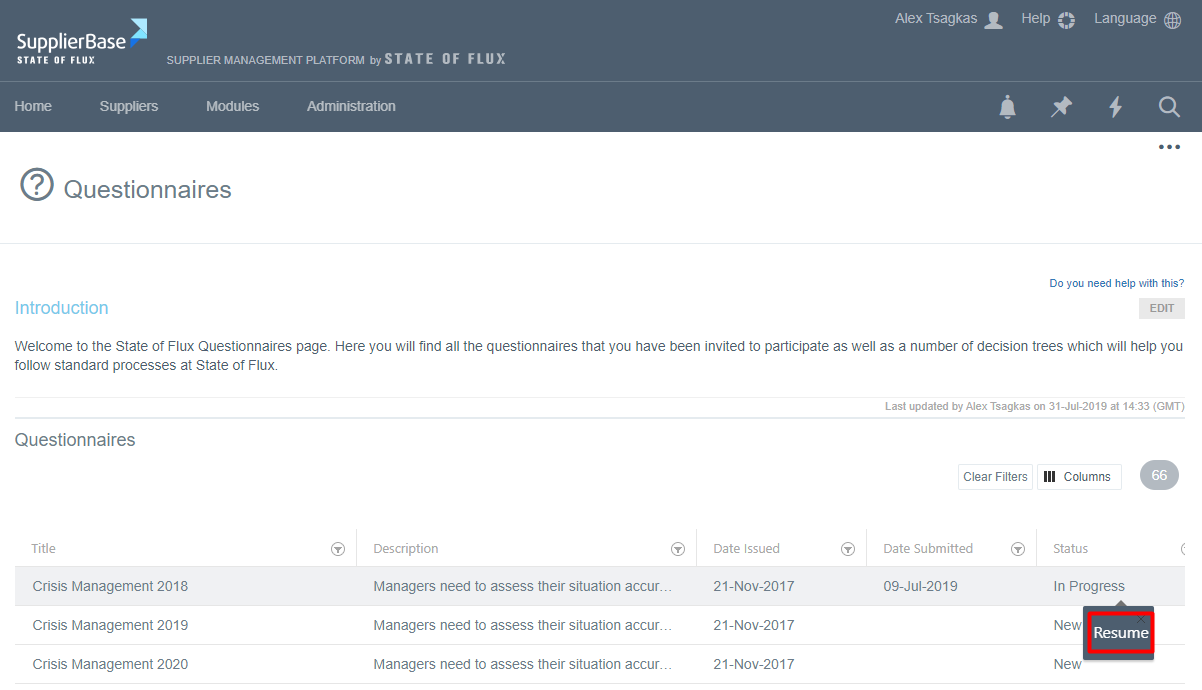Open the notifications bell icon
Image resolution: width=1202 pixels, height=690 pixels.
click(x=1007, y=107)
